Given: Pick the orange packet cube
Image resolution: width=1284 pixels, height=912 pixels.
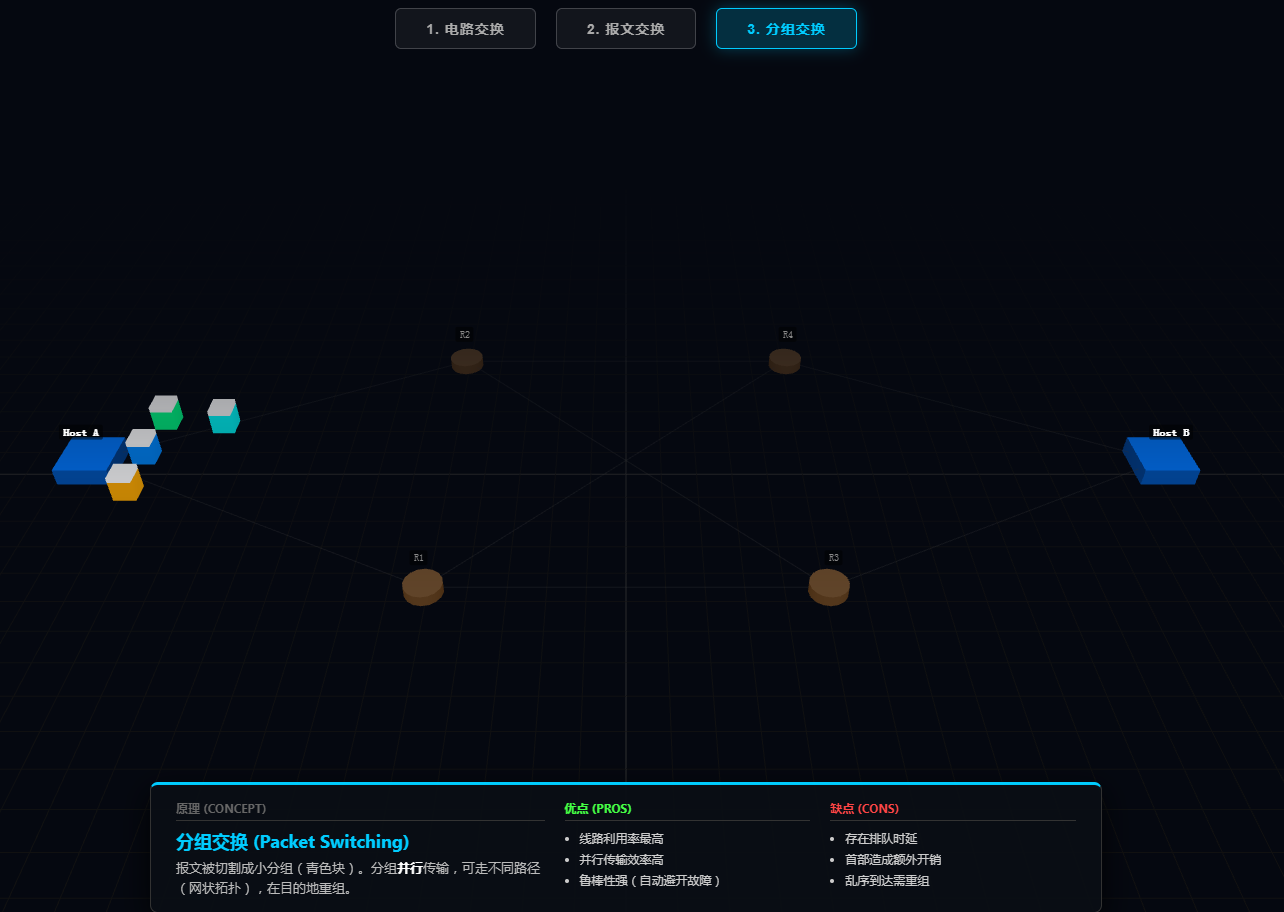Looking at the screenshot, I should pyautogui.click(x=125, y=483).
